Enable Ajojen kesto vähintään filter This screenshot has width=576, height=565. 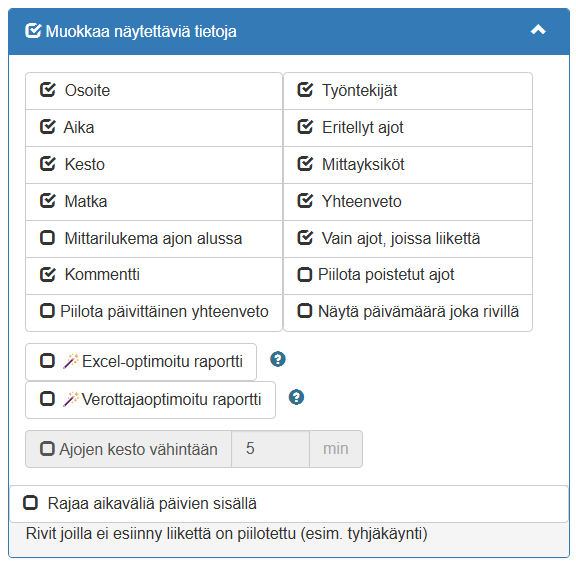point(47,449)
